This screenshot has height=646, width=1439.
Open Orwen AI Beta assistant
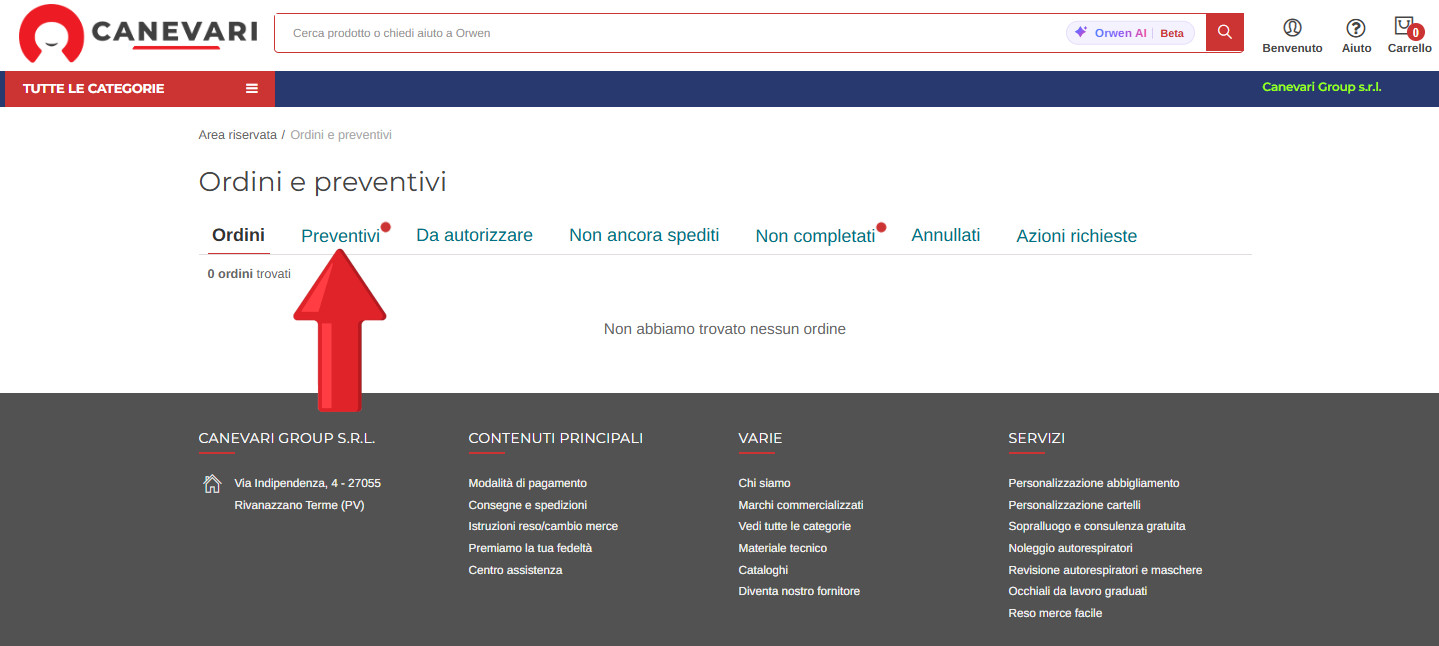pos(1130,33)
